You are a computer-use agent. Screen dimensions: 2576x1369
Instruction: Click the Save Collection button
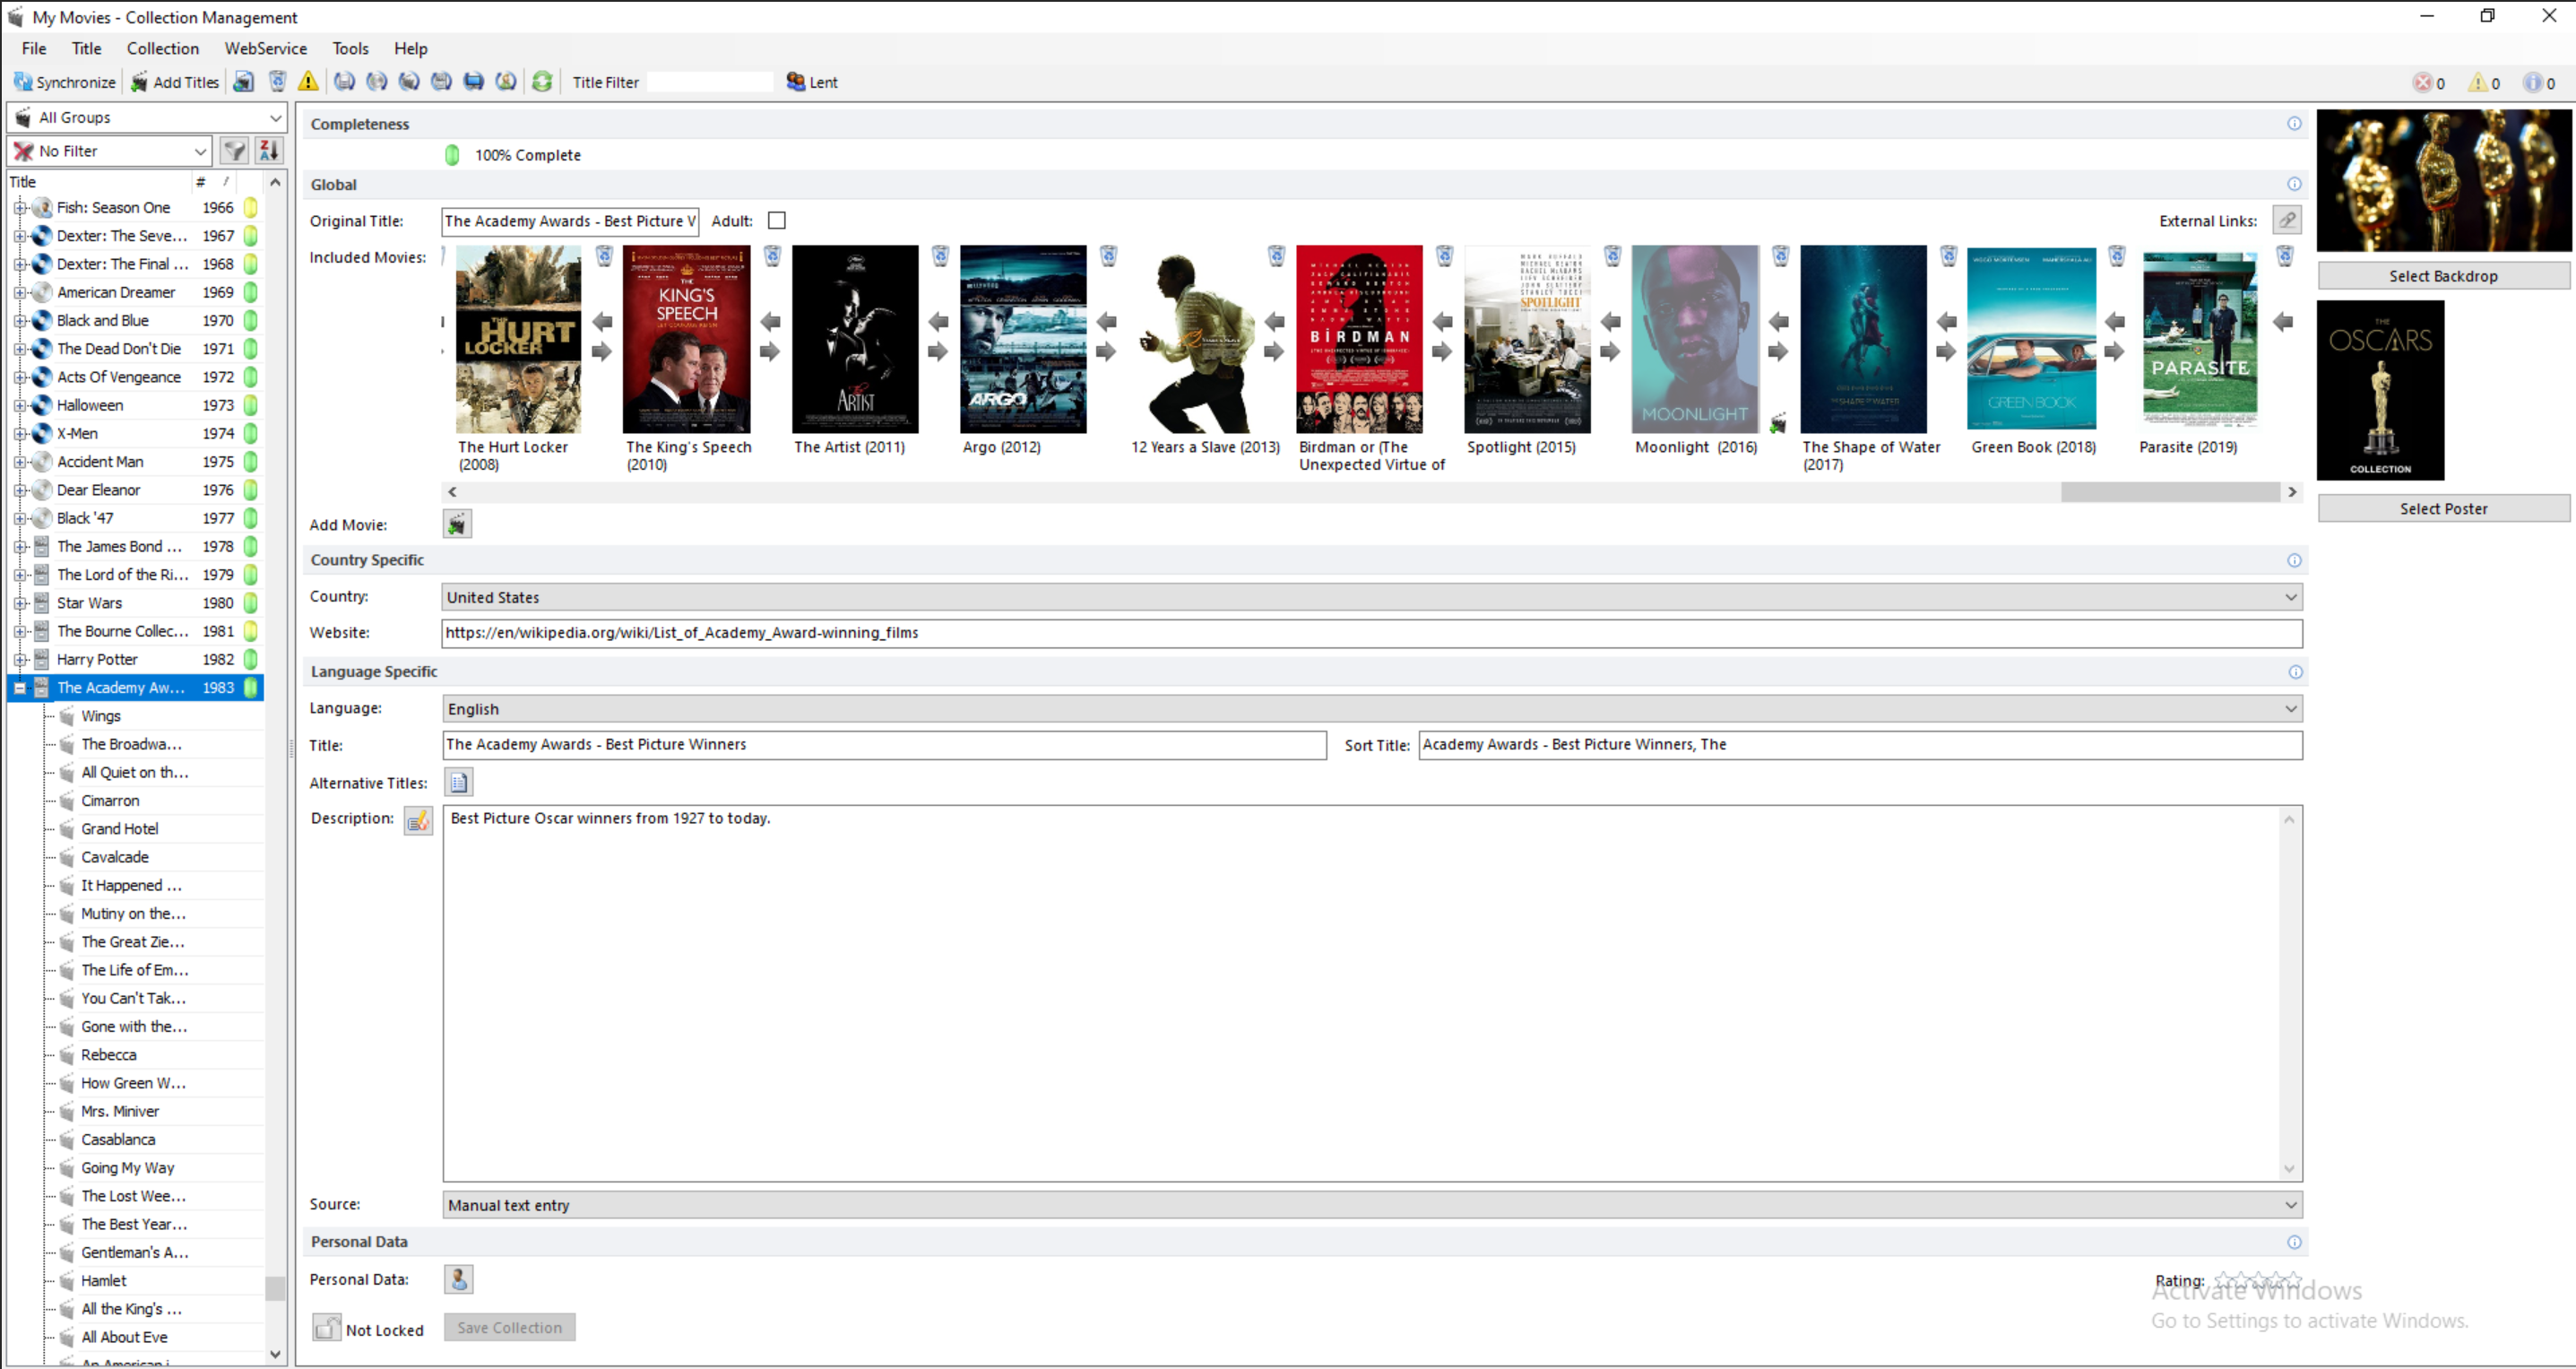(510, 1327)
